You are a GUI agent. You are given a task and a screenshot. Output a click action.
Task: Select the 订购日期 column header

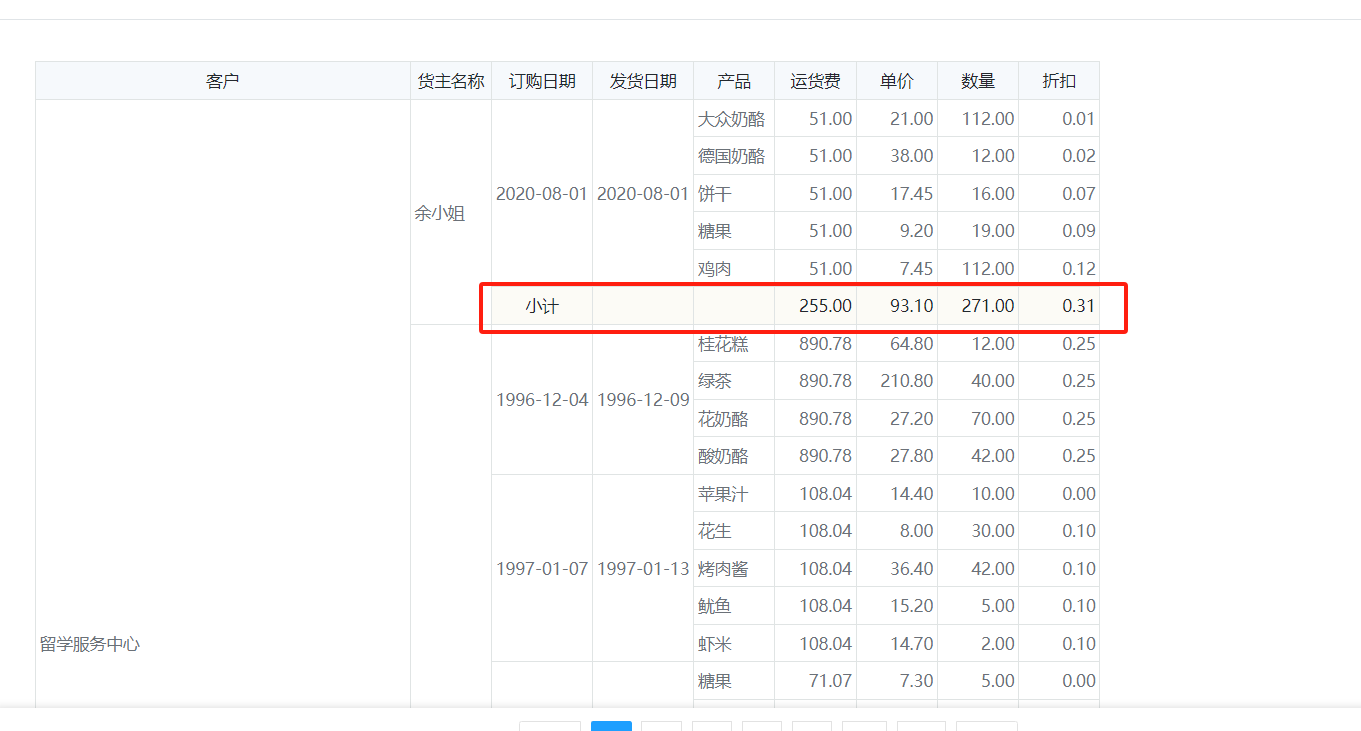541,81
